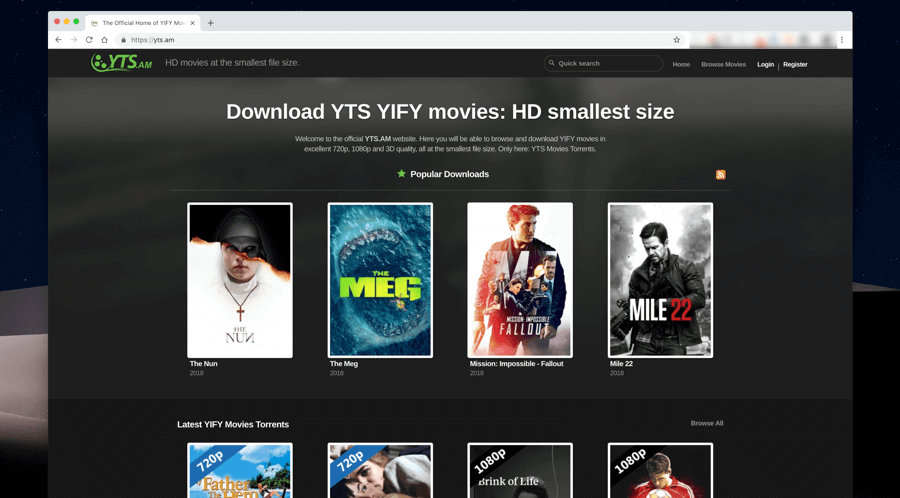Select the Official Home of YIFY tab
900x498 pixels.
[143, 23]
